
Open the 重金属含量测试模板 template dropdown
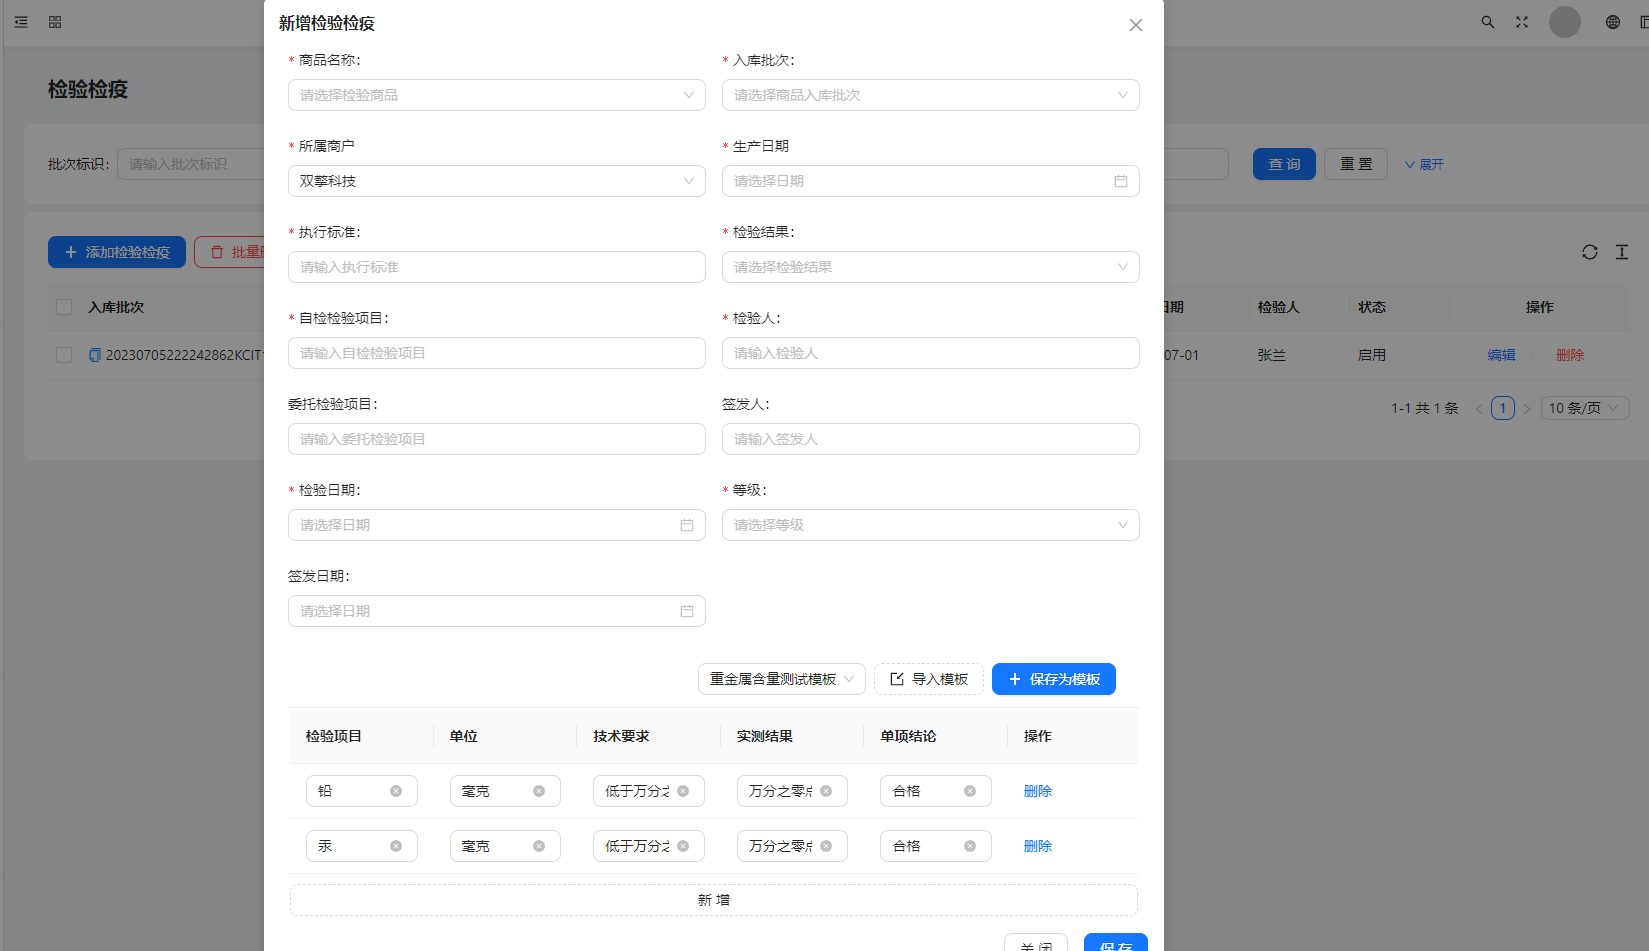pyautogui.click(x=782, y=679)
